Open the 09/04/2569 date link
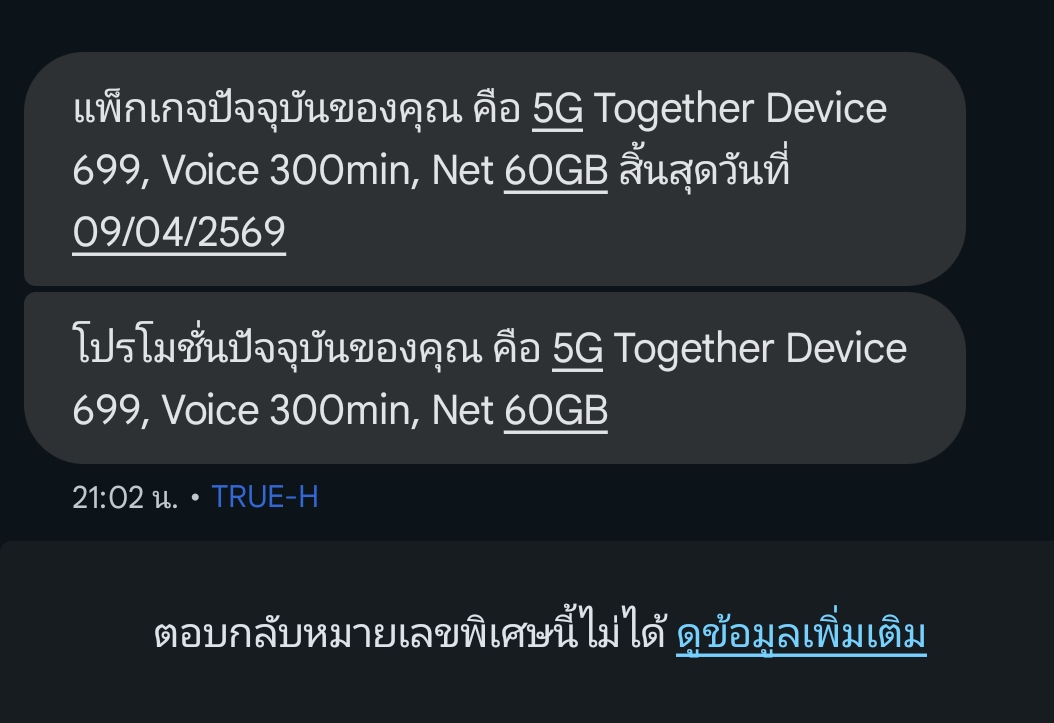 point(179,232)
